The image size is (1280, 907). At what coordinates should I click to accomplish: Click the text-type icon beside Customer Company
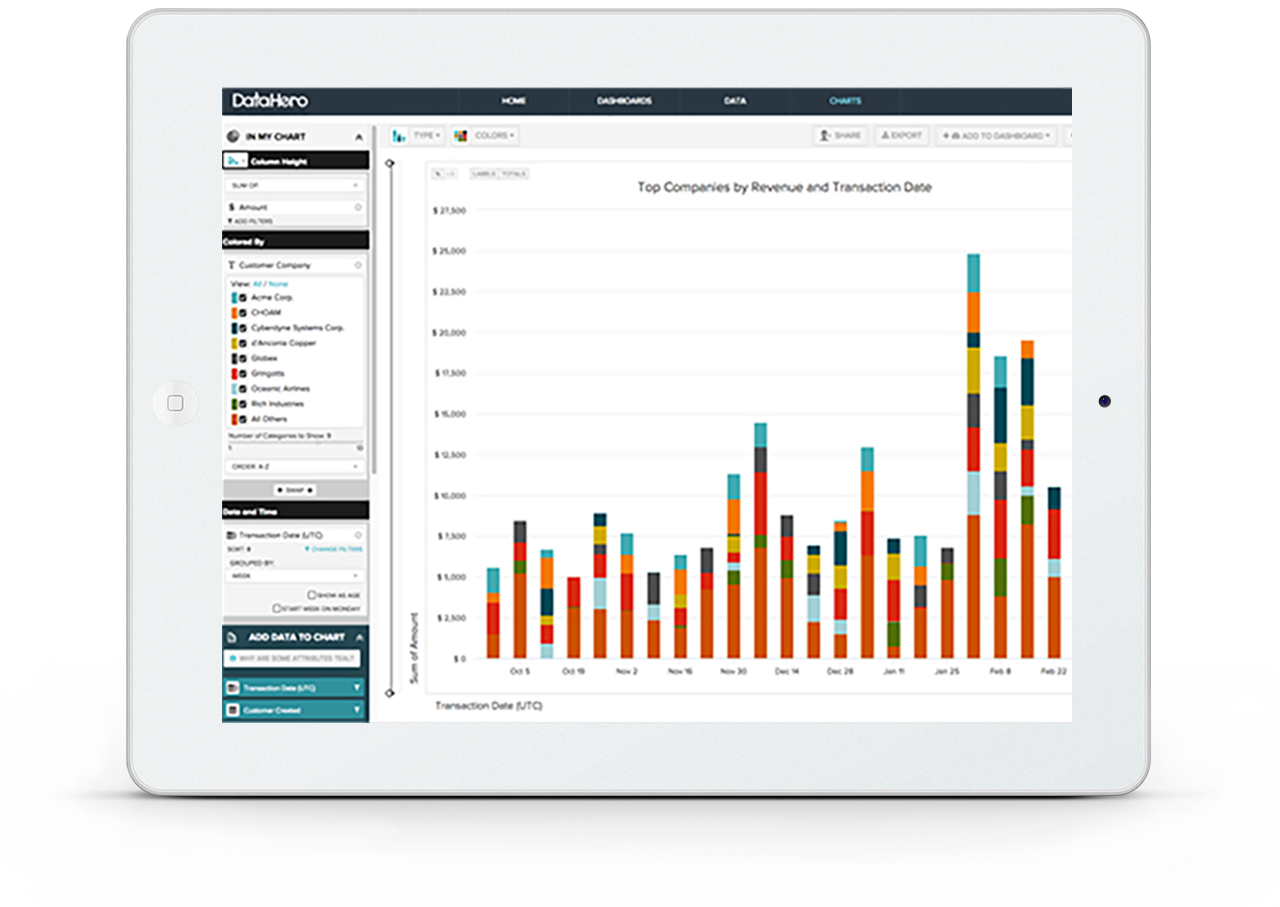click(232, 265)
